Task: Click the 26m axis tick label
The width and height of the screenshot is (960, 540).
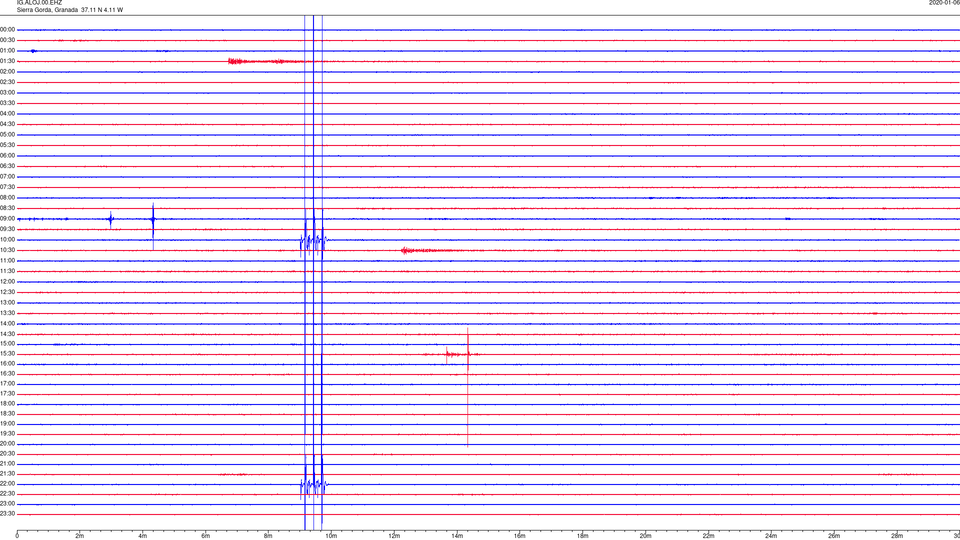Action: [834, 536]
